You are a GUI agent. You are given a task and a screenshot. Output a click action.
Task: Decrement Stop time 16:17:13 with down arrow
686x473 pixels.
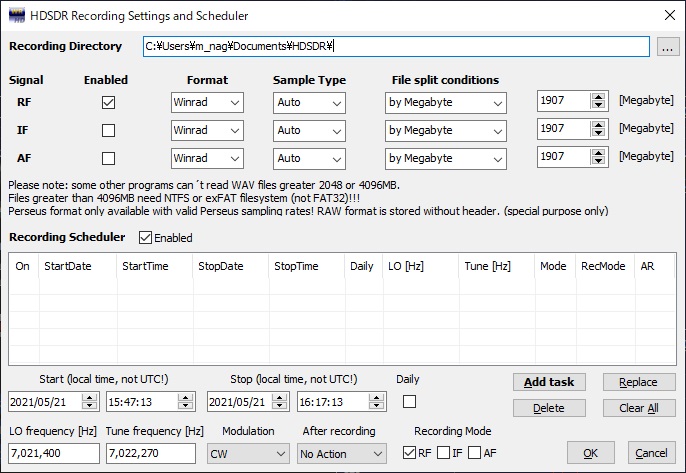tap(376, 406)
